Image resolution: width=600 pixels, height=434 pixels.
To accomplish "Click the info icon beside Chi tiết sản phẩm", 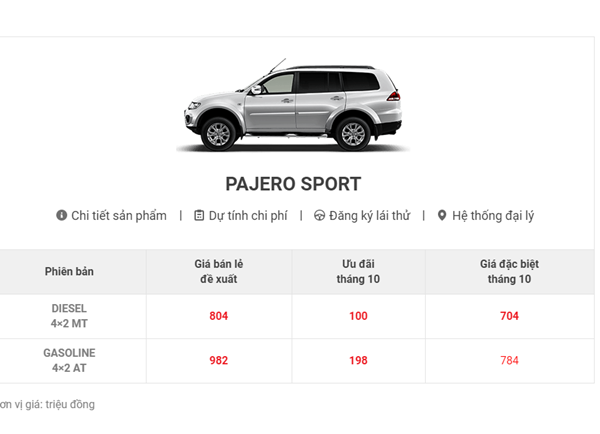I will (61, 215).
